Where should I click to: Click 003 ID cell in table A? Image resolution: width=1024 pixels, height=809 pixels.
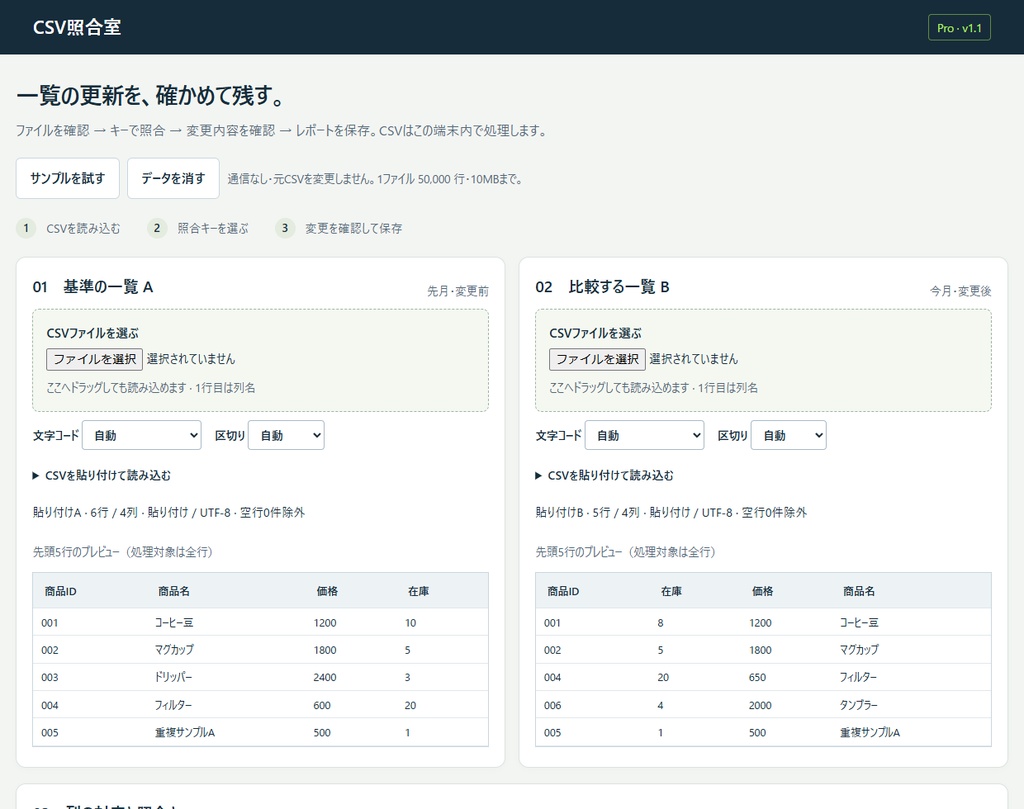point(50,678)
